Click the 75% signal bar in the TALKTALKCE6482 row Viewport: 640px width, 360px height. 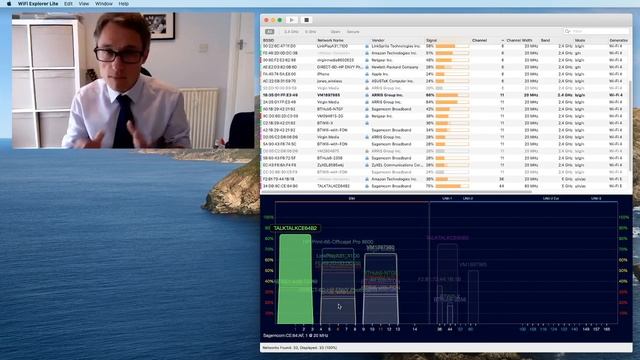click(x=452, y=186)
